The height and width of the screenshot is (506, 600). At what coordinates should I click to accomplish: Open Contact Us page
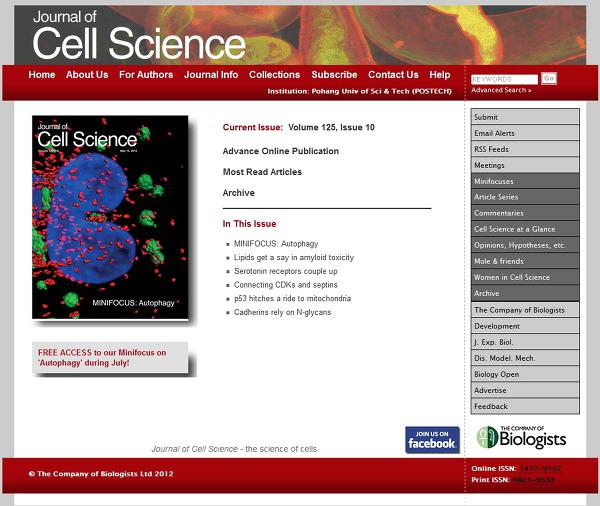point(393,75)
